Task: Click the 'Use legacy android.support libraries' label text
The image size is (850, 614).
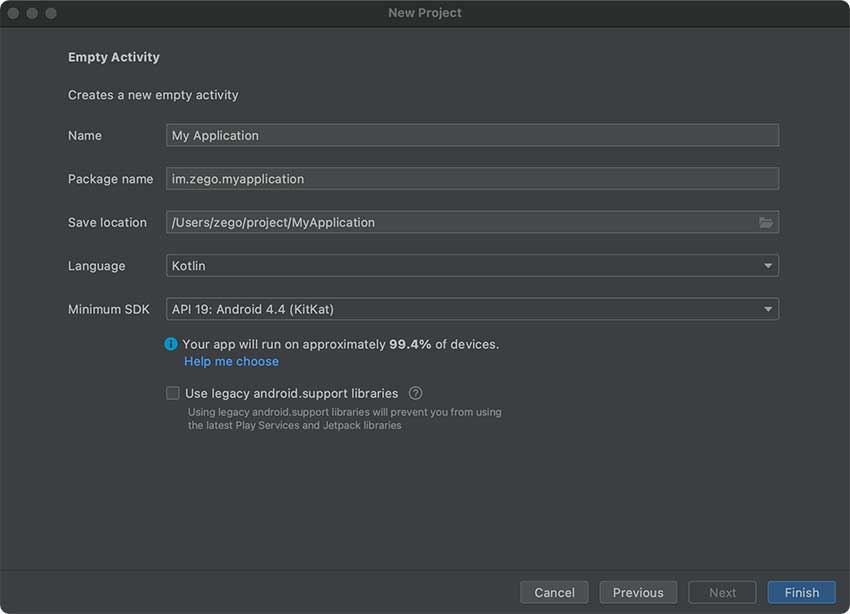Action: (291, 393)
